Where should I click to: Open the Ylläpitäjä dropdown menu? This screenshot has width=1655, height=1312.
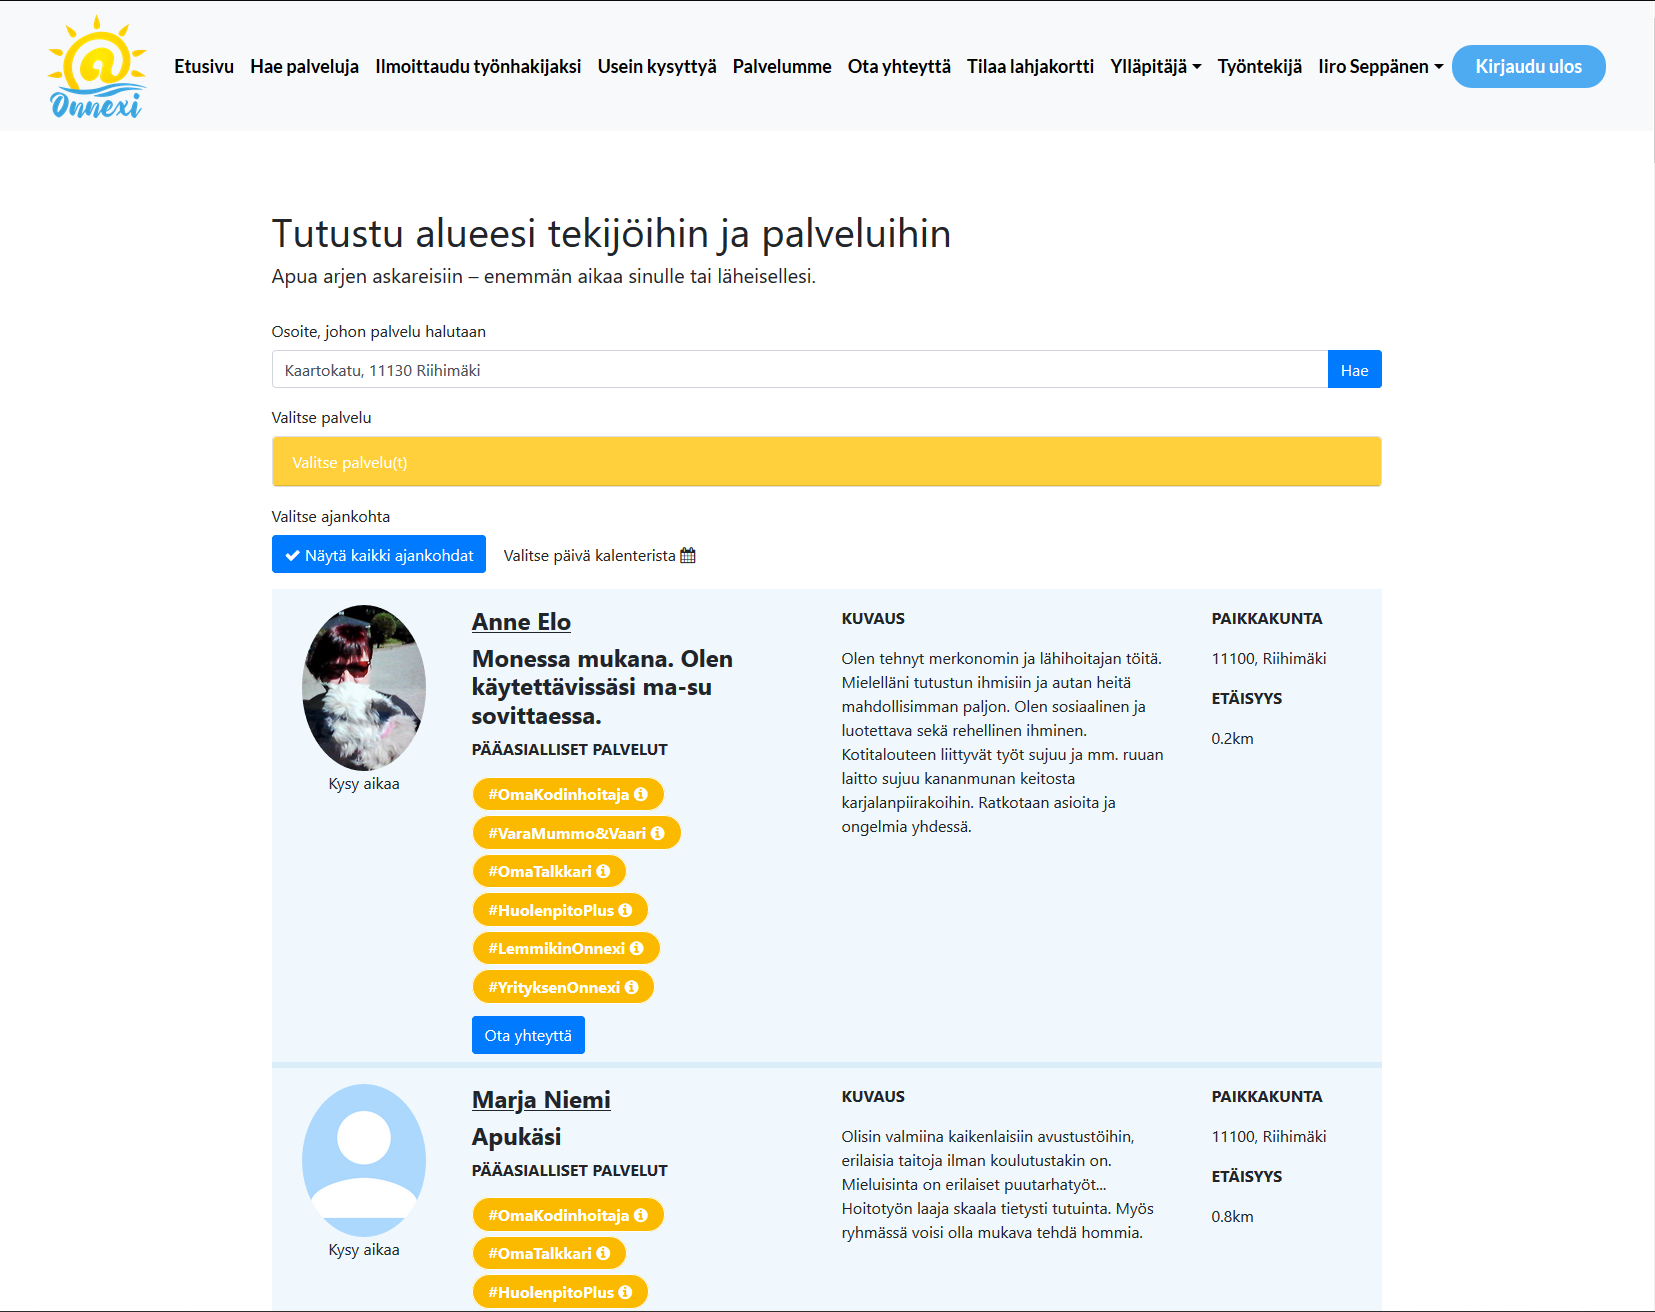[x=1154, y=66]
